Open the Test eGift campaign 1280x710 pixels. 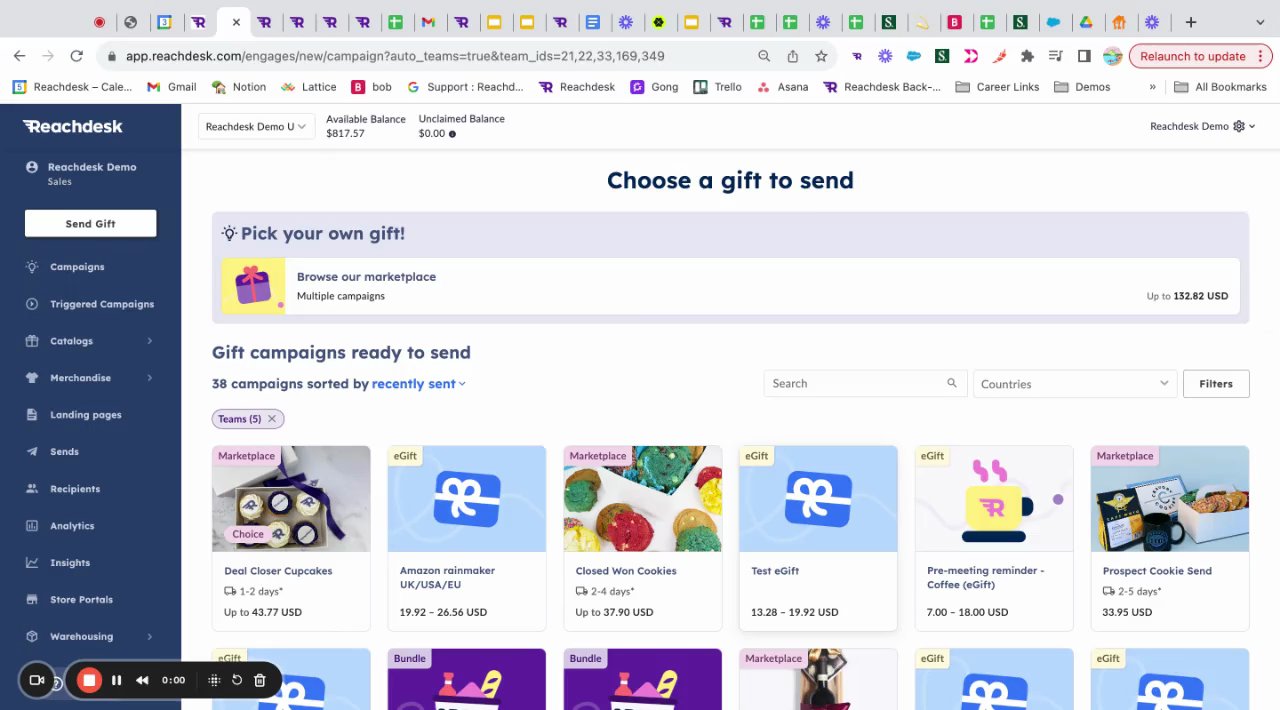click(x=818, y=538)
